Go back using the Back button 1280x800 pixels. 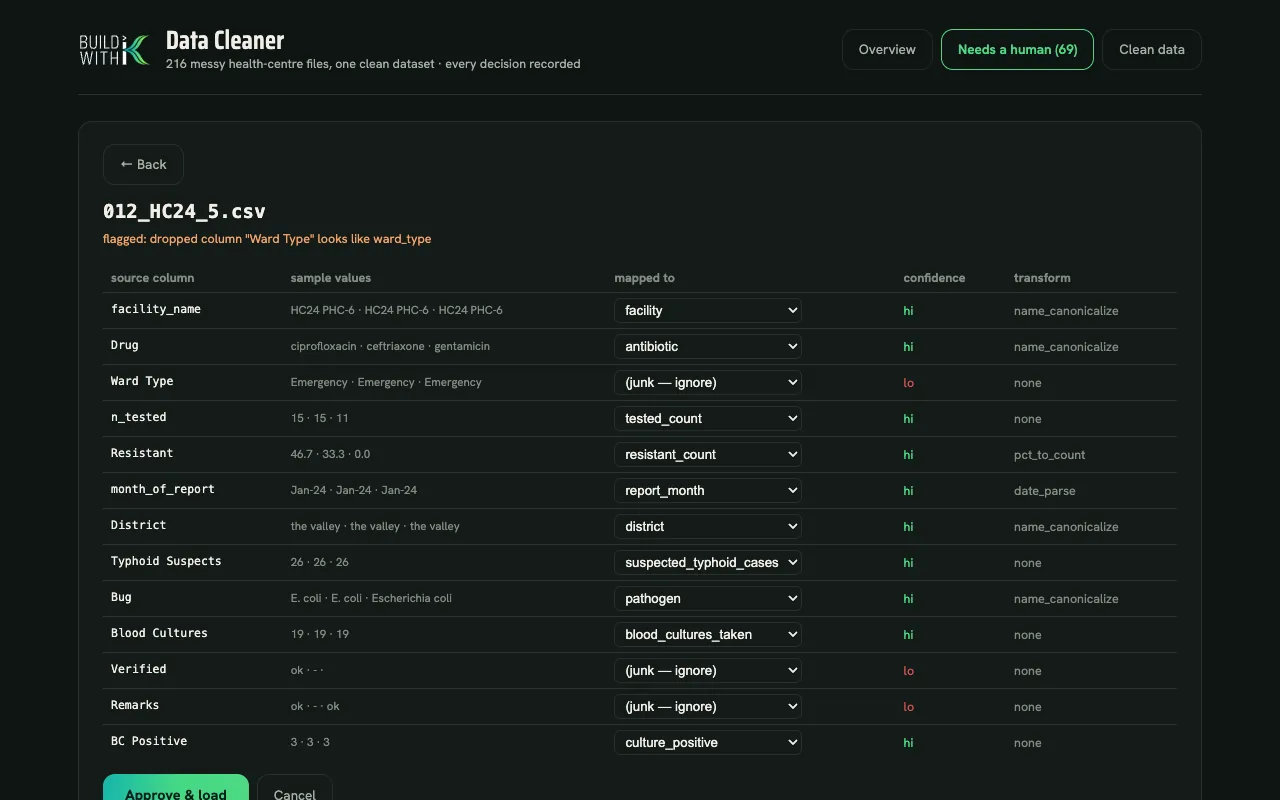[x=143, y=164]
